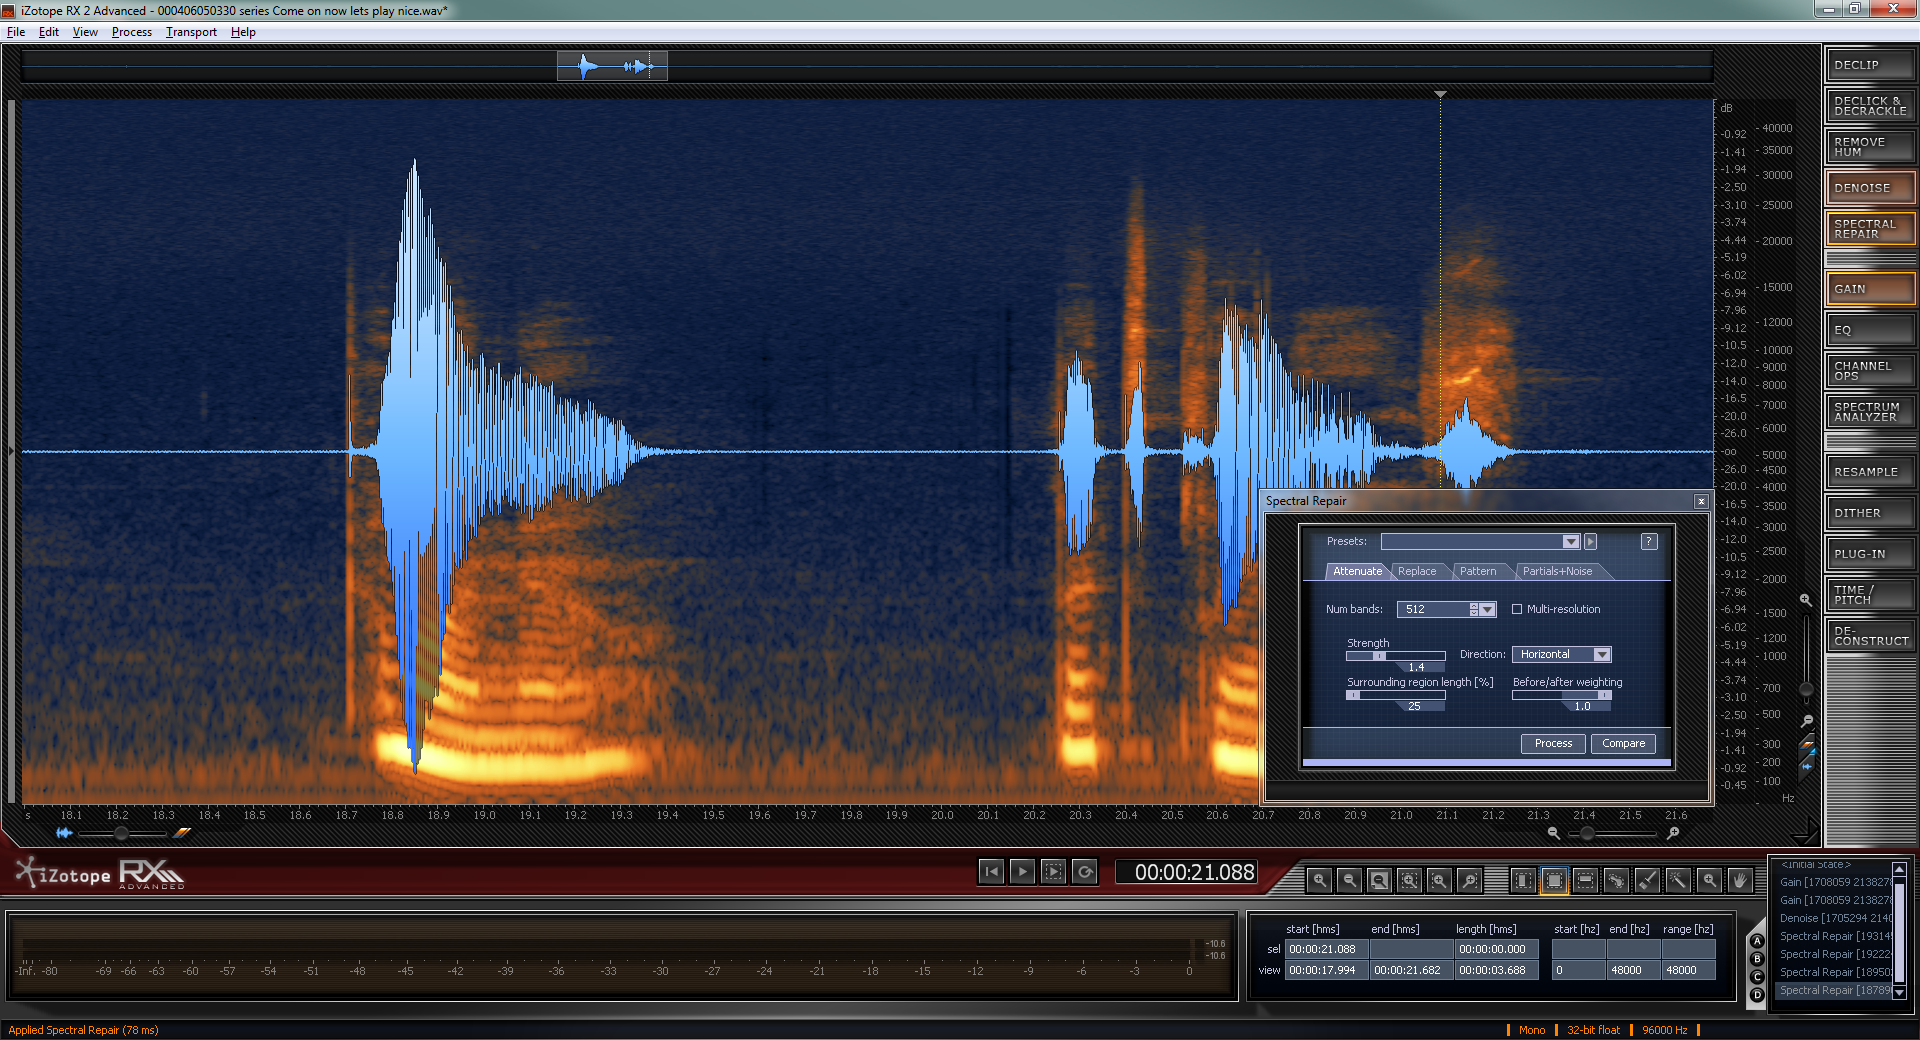The height and width of the screenshot is (1040, 1920).
Task: Open the Direction dropdown showing Horizontal
Action: (1561, 654)
